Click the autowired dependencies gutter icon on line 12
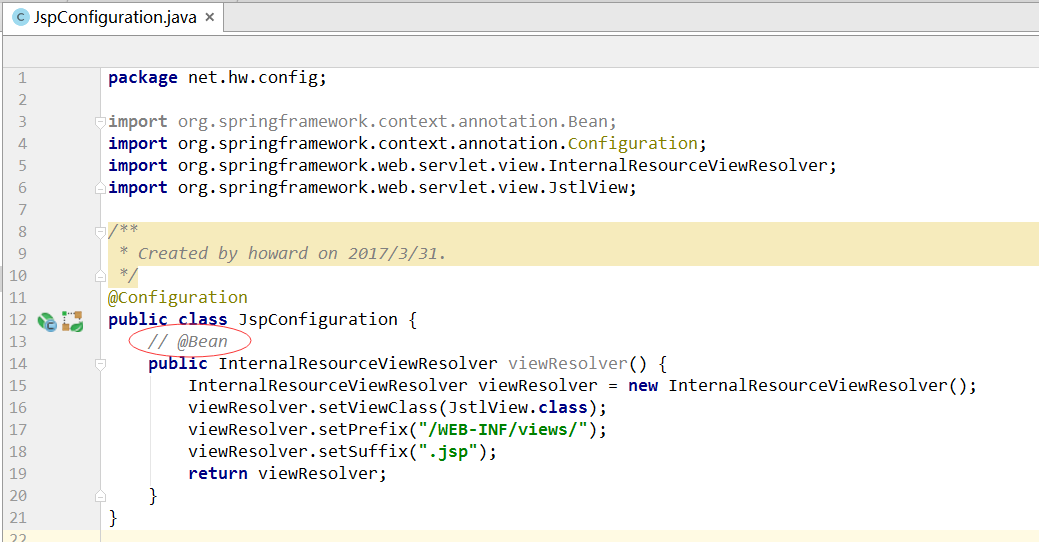1039x542 pixels. (72, 321)
